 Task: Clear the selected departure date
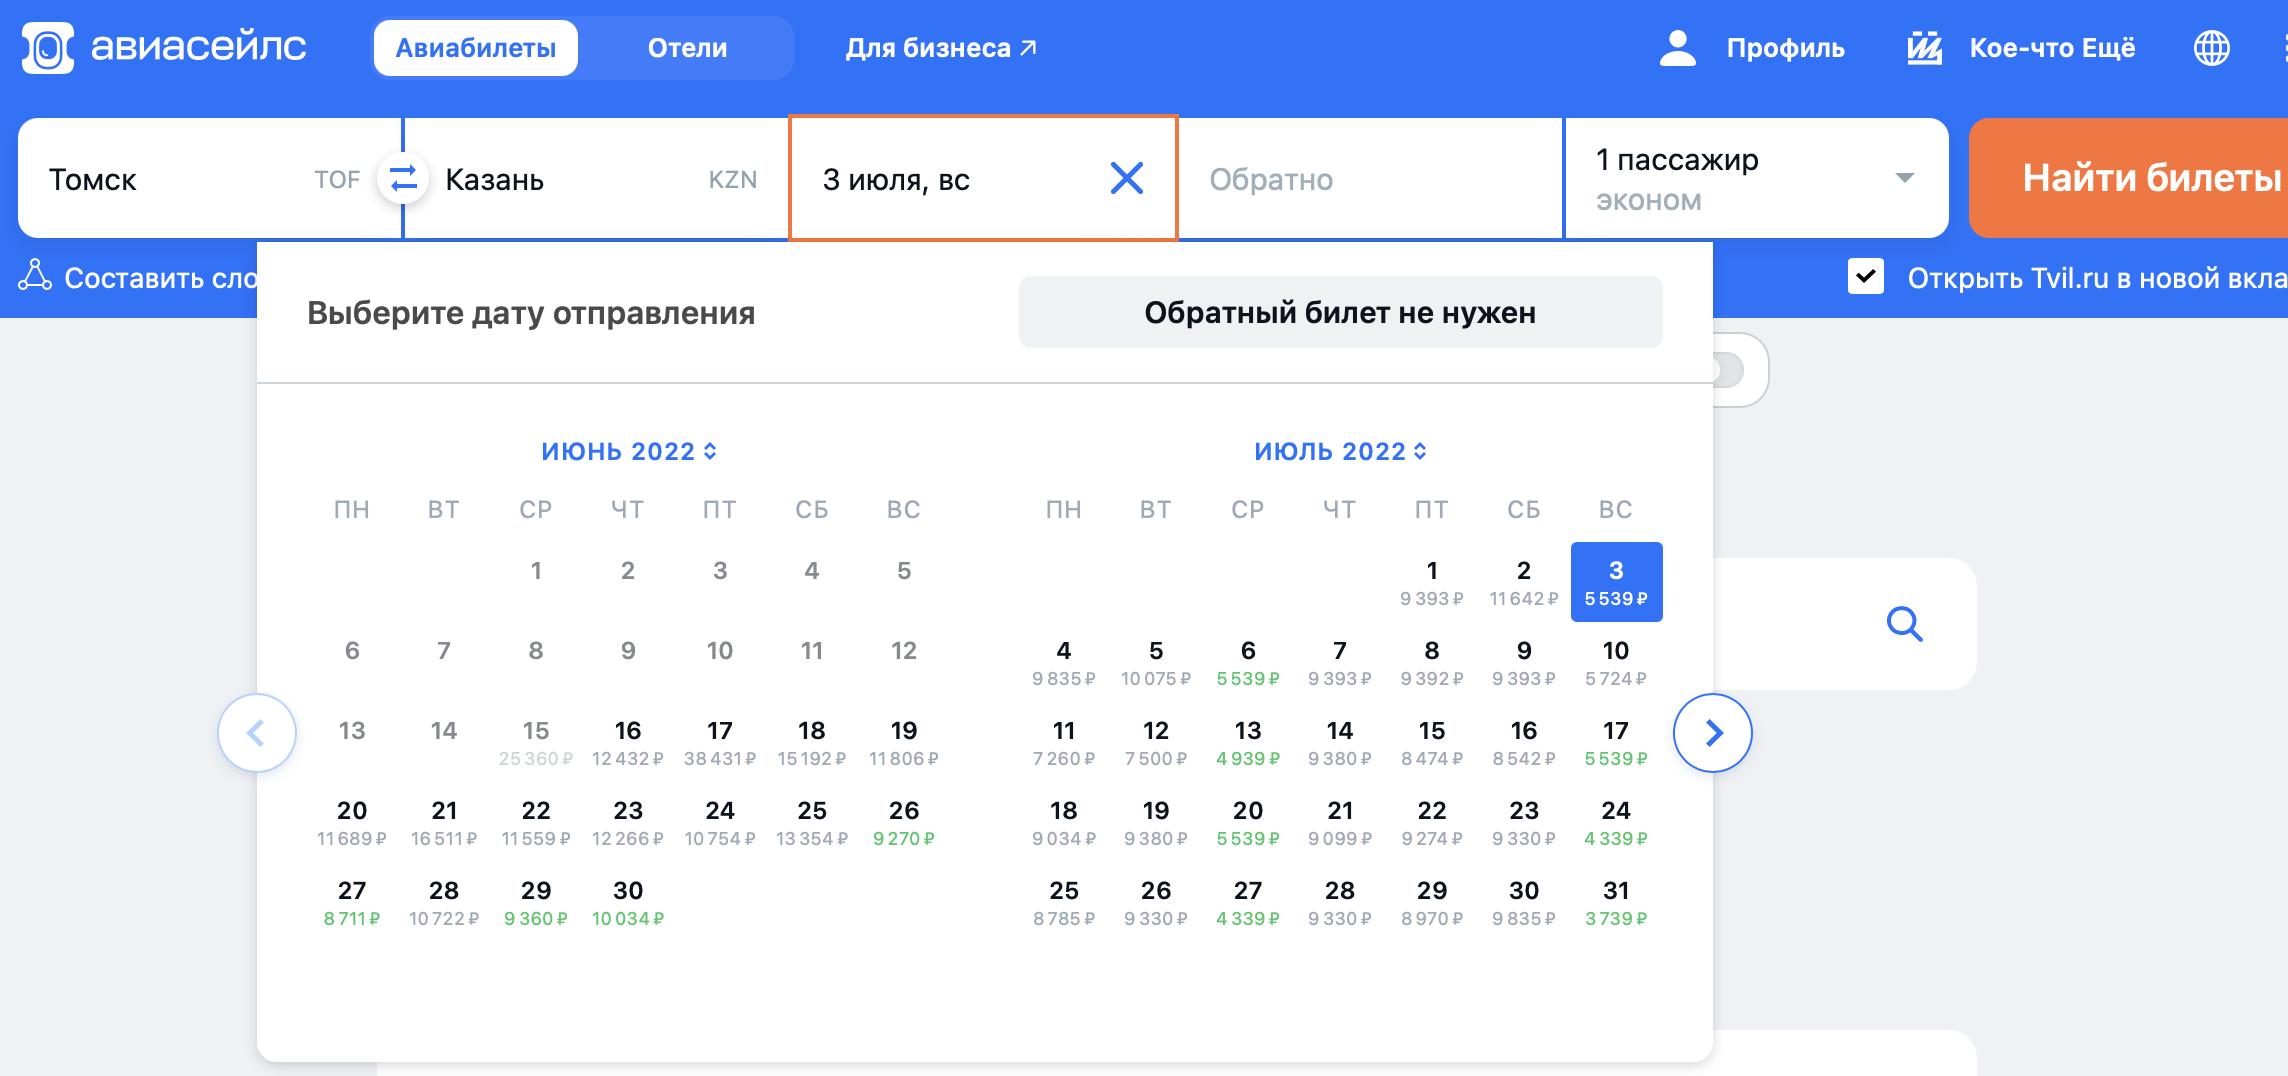pos(1127,179)
